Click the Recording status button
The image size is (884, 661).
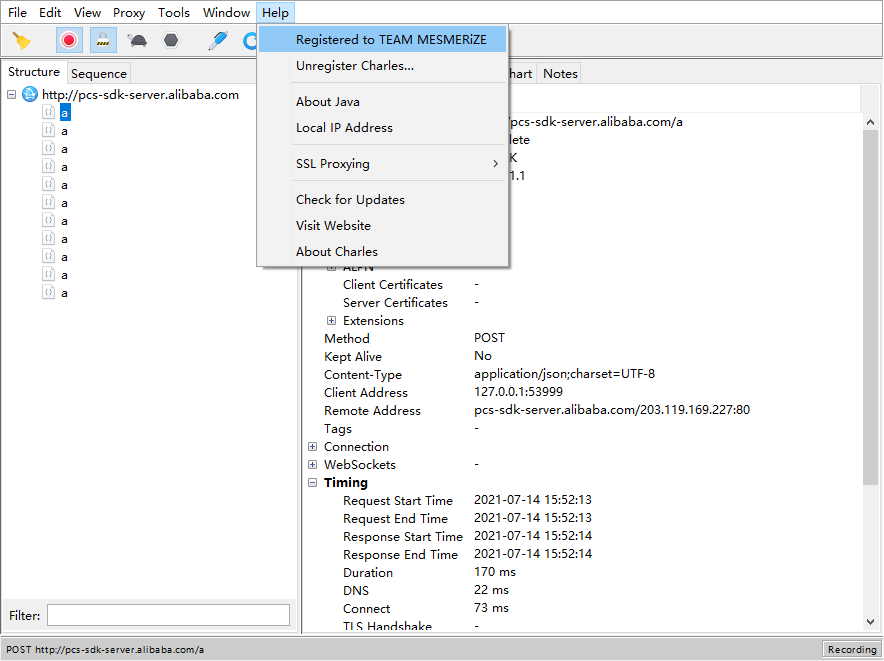tap(851, 649)
